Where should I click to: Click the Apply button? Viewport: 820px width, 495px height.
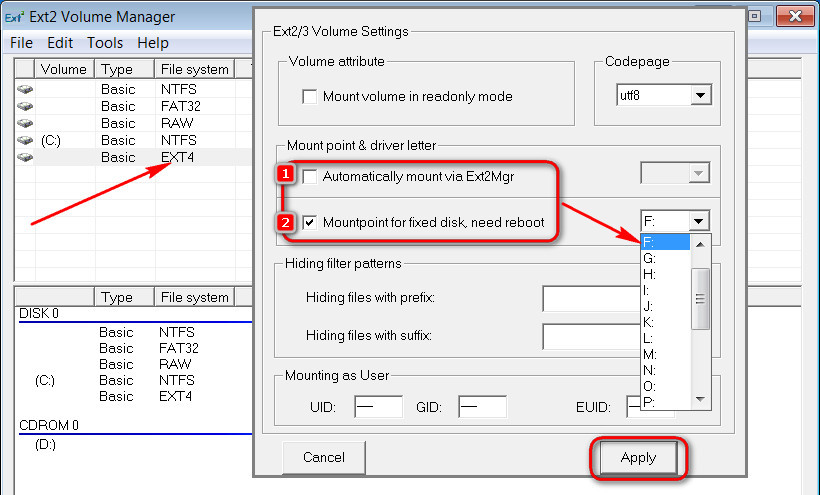point(638,458)
